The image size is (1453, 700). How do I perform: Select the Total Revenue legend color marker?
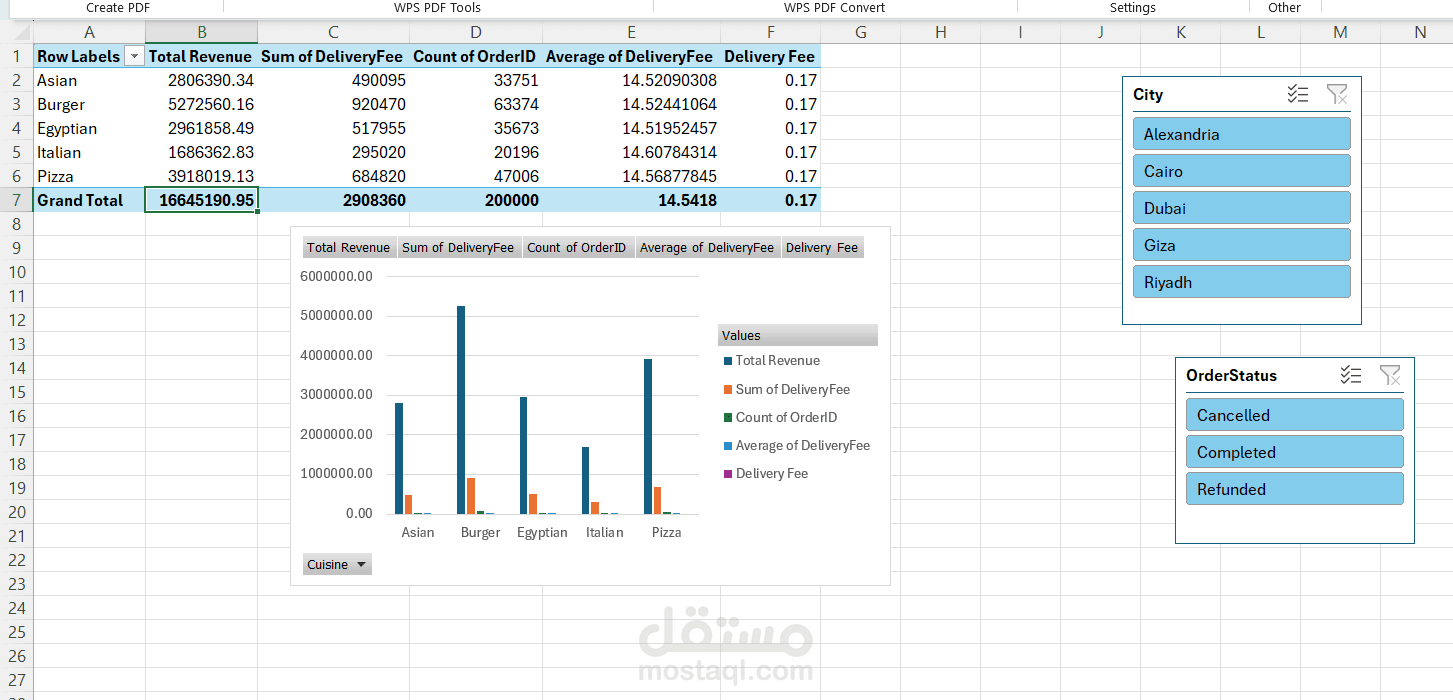[x=728, y=361]
